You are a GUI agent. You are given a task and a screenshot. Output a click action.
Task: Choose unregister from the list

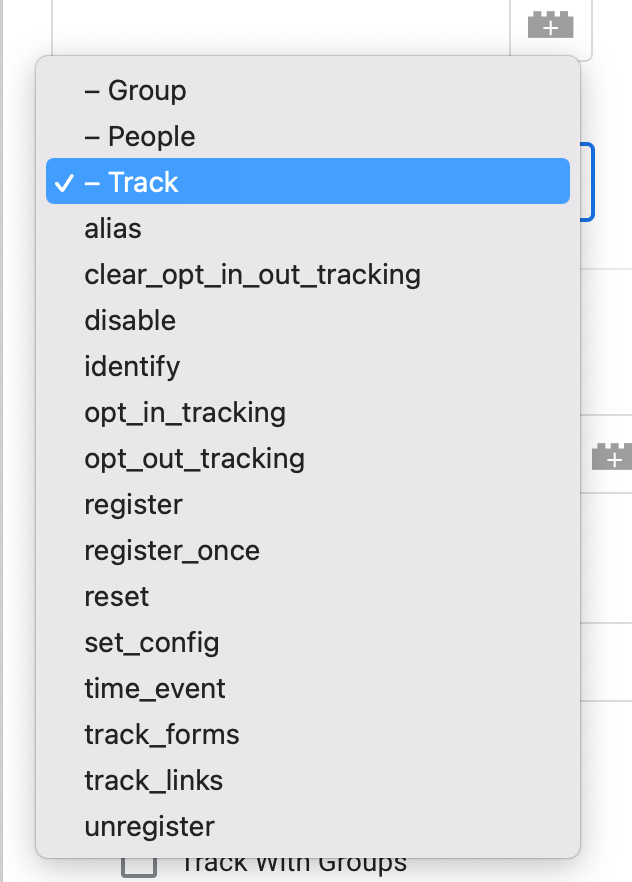pyautogui.click(x=149, y=827)
